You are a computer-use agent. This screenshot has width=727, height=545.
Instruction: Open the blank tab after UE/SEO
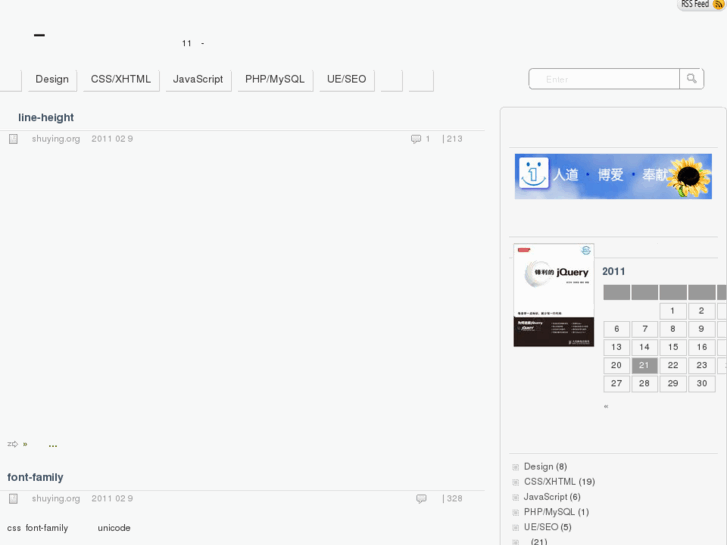[392, 79]
